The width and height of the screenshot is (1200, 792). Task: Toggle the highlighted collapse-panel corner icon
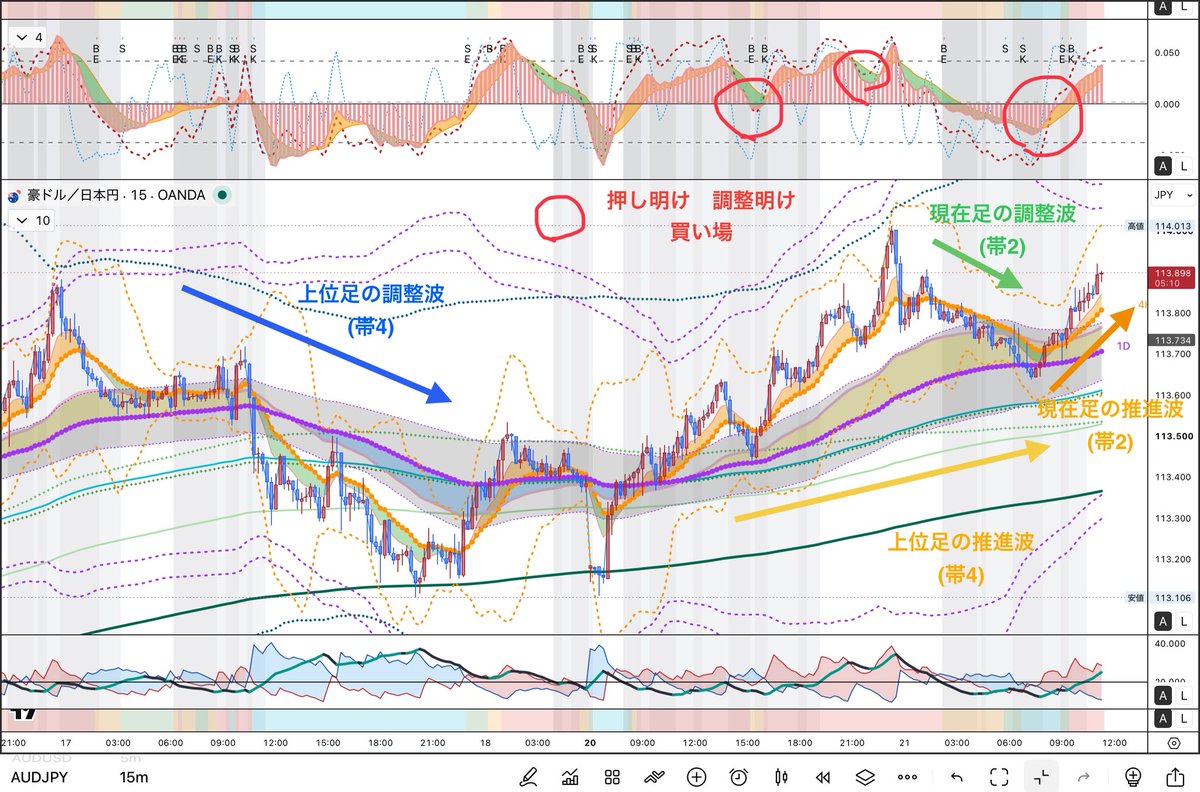coord(1041,776)
